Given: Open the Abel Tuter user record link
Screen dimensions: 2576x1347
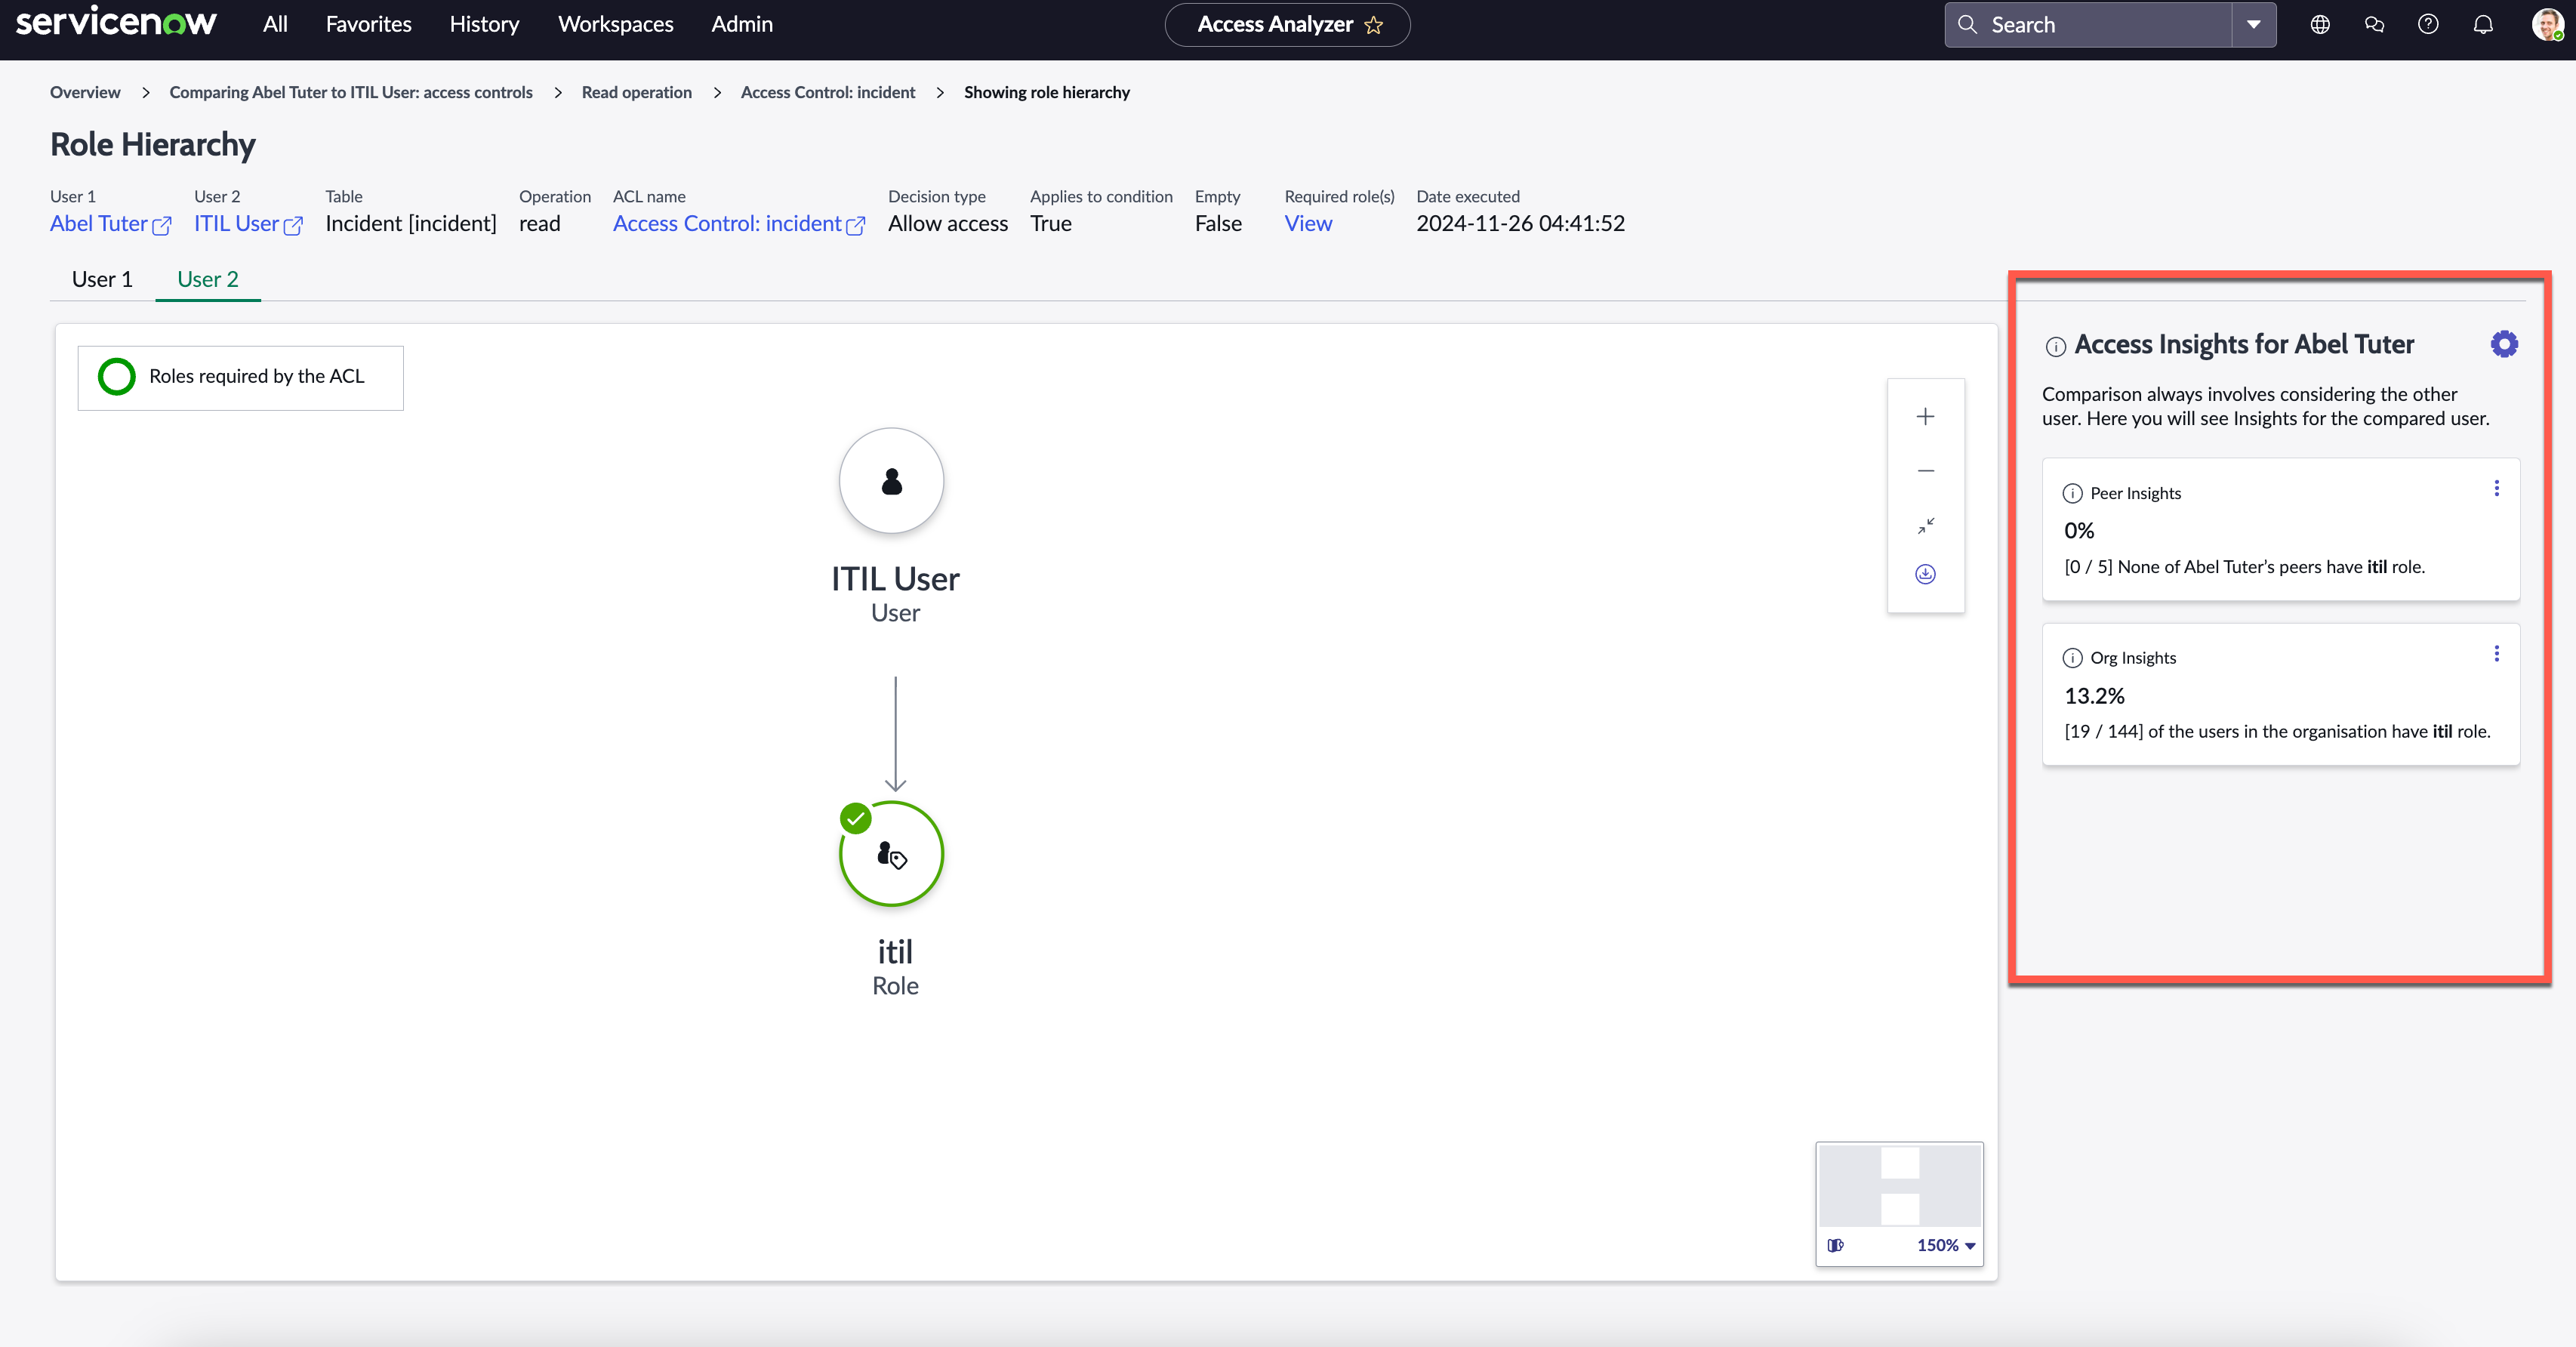Looking at the screenshot, I should pos(110,224).
